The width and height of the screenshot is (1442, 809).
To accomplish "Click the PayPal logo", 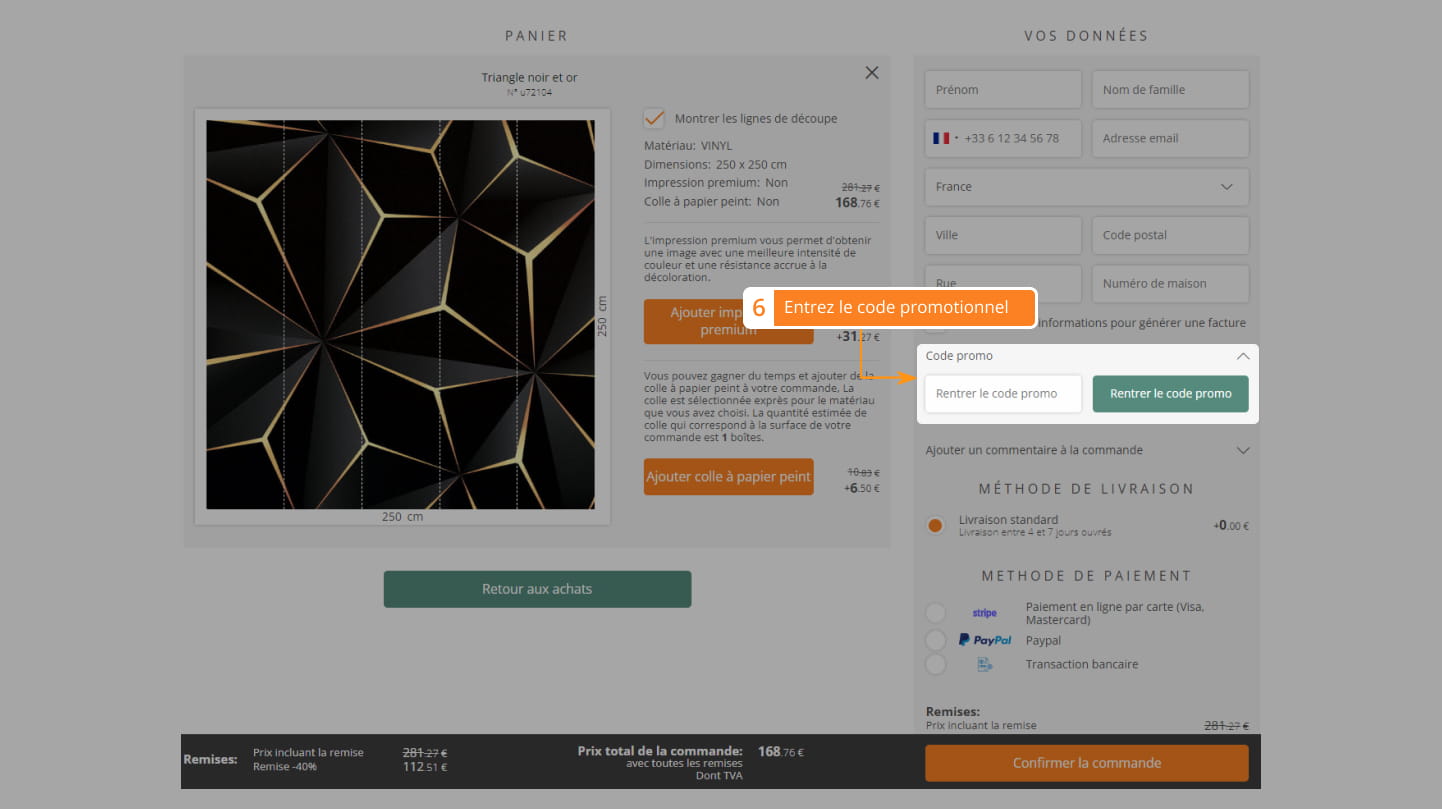I will tap(984, 640).
